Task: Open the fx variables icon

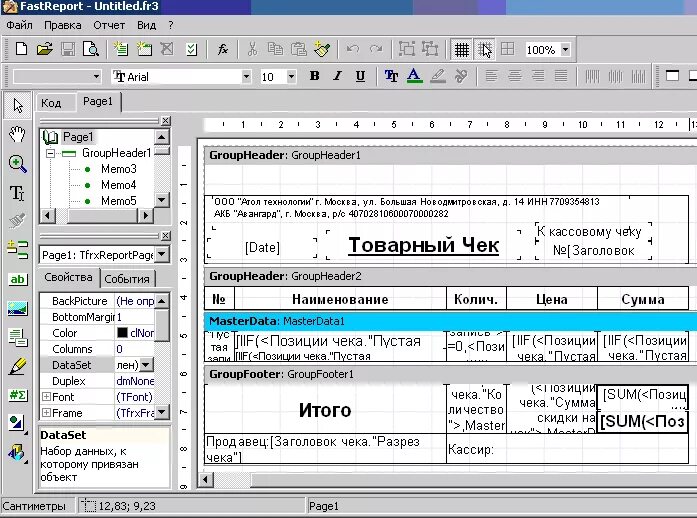Action: [x=223, y=49]
